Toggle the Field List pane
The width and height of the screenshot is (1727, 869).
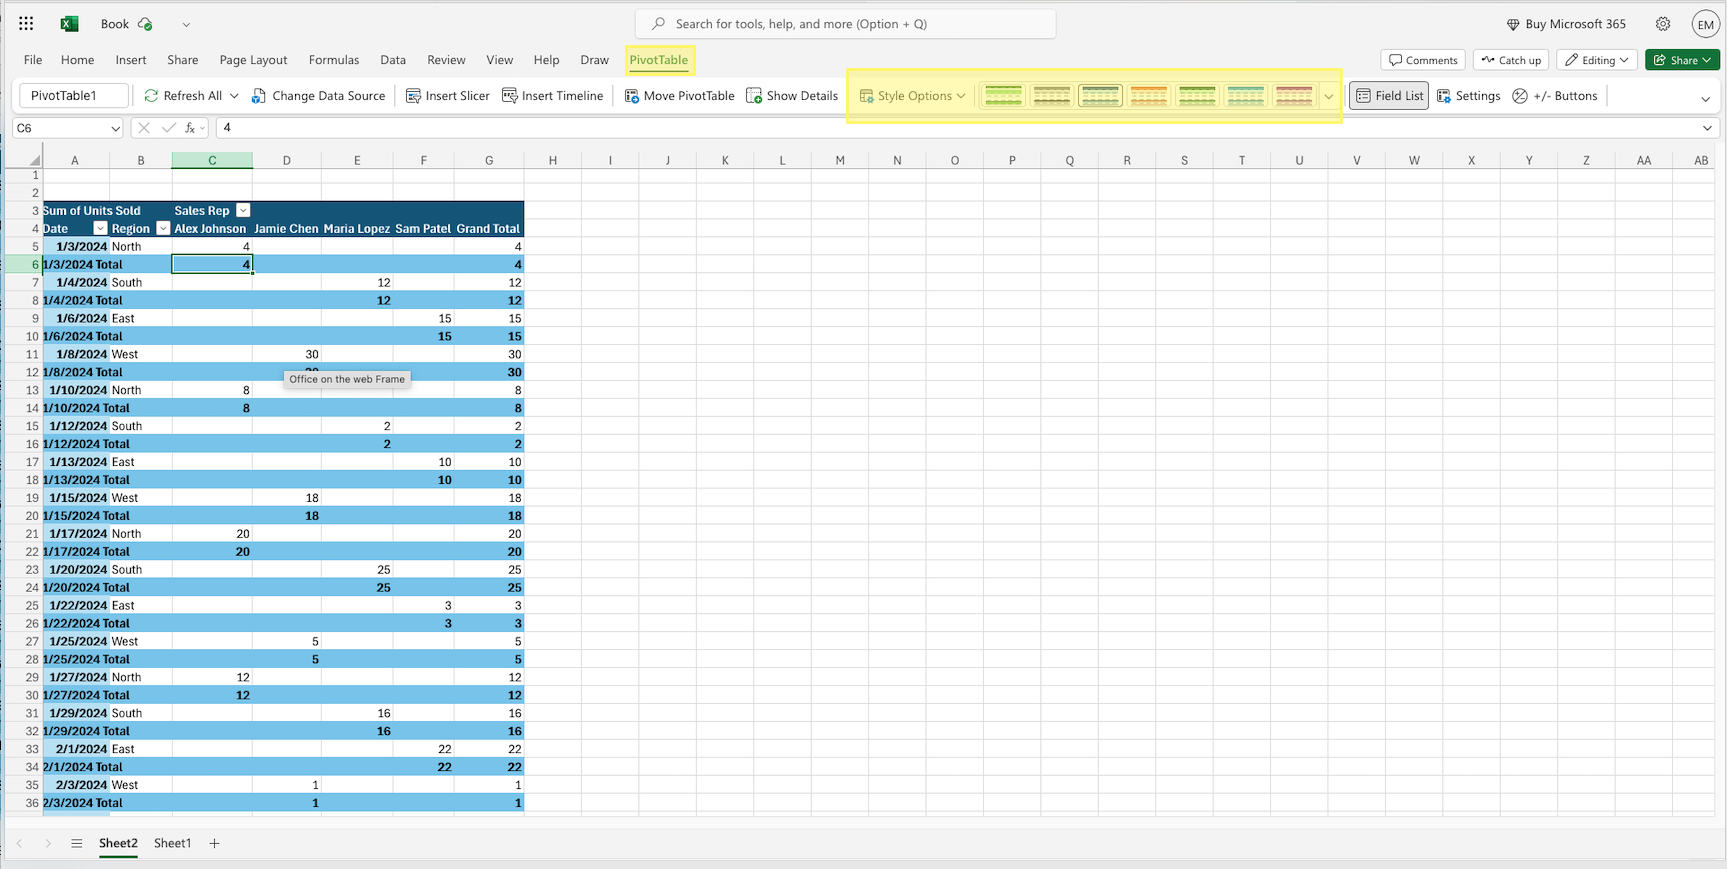pyautogui.click(x=1389, y=96)
